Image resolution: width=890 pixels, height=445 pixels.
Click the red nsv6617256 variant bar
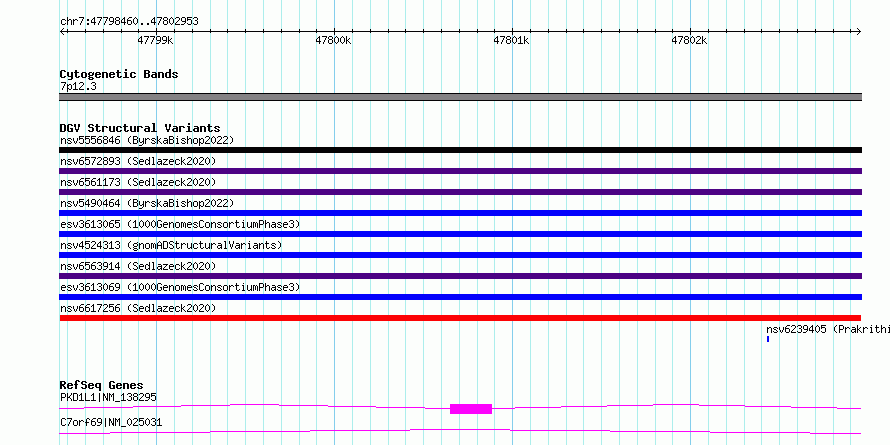460,318
